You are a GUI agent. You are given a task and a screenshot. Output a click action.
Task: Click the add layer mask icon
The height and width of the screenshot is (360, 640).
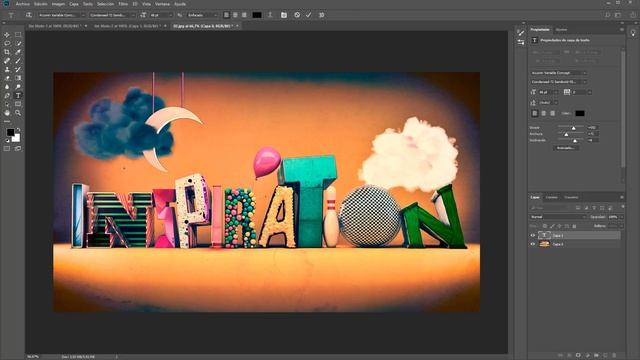(578, 356)
